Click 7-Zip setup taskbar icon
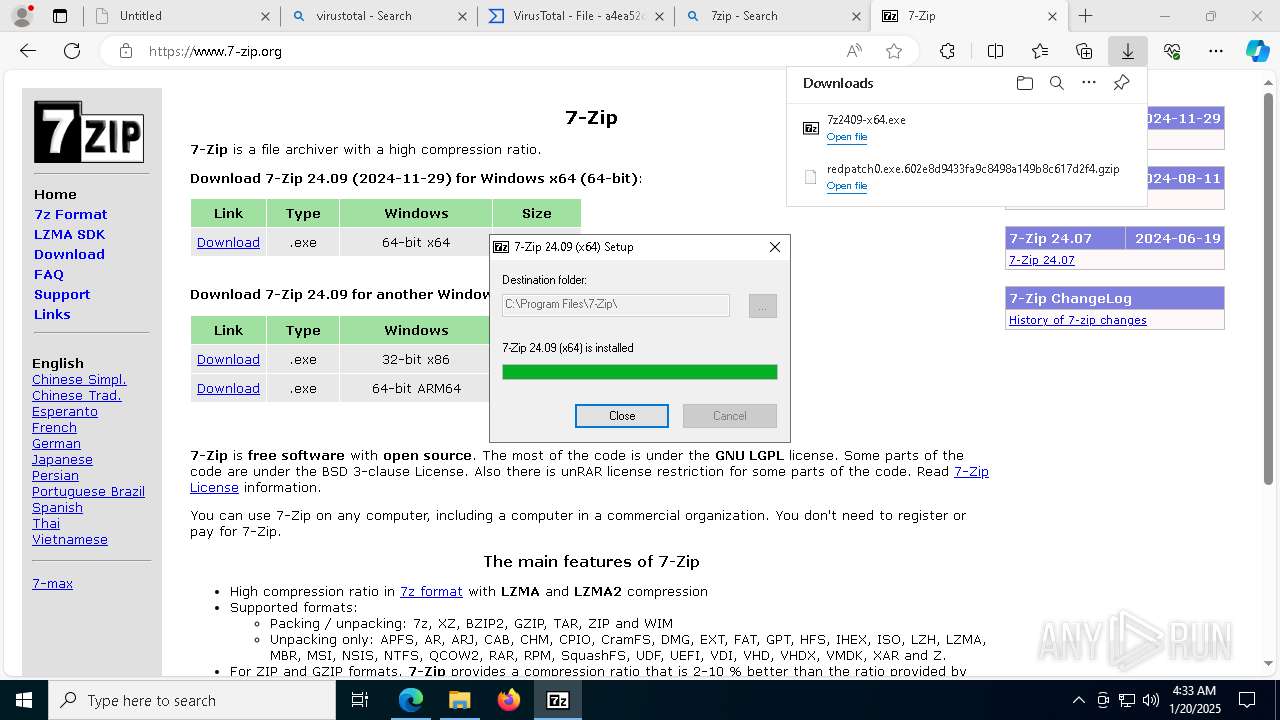 click(x=558, y=700)
